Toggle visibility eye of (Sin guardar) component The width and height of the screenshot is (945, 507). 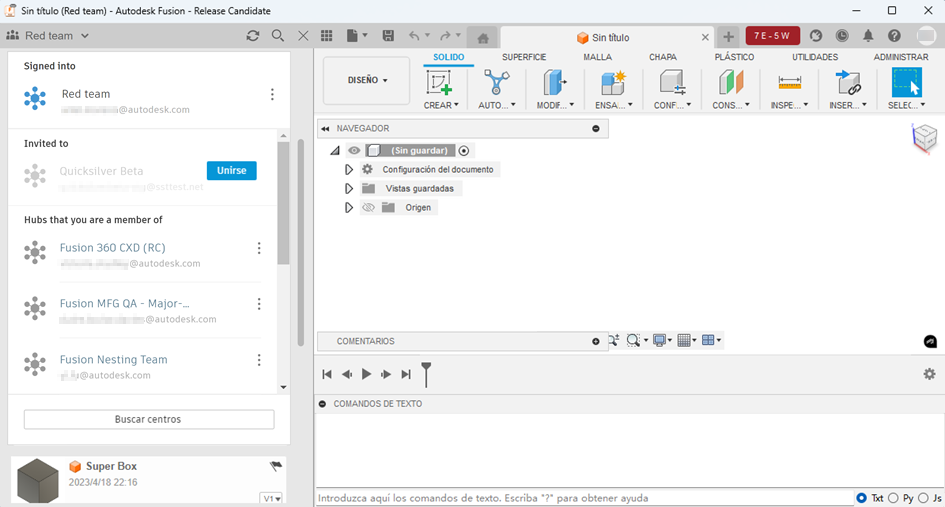[354, 150]
